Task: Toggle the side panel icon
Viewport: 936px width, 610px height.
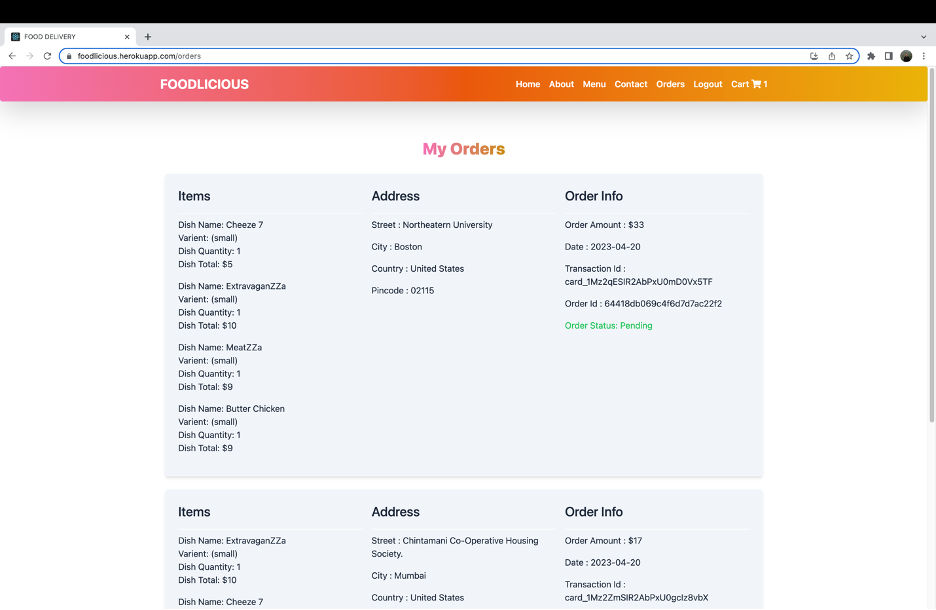Action: (888, 56)
